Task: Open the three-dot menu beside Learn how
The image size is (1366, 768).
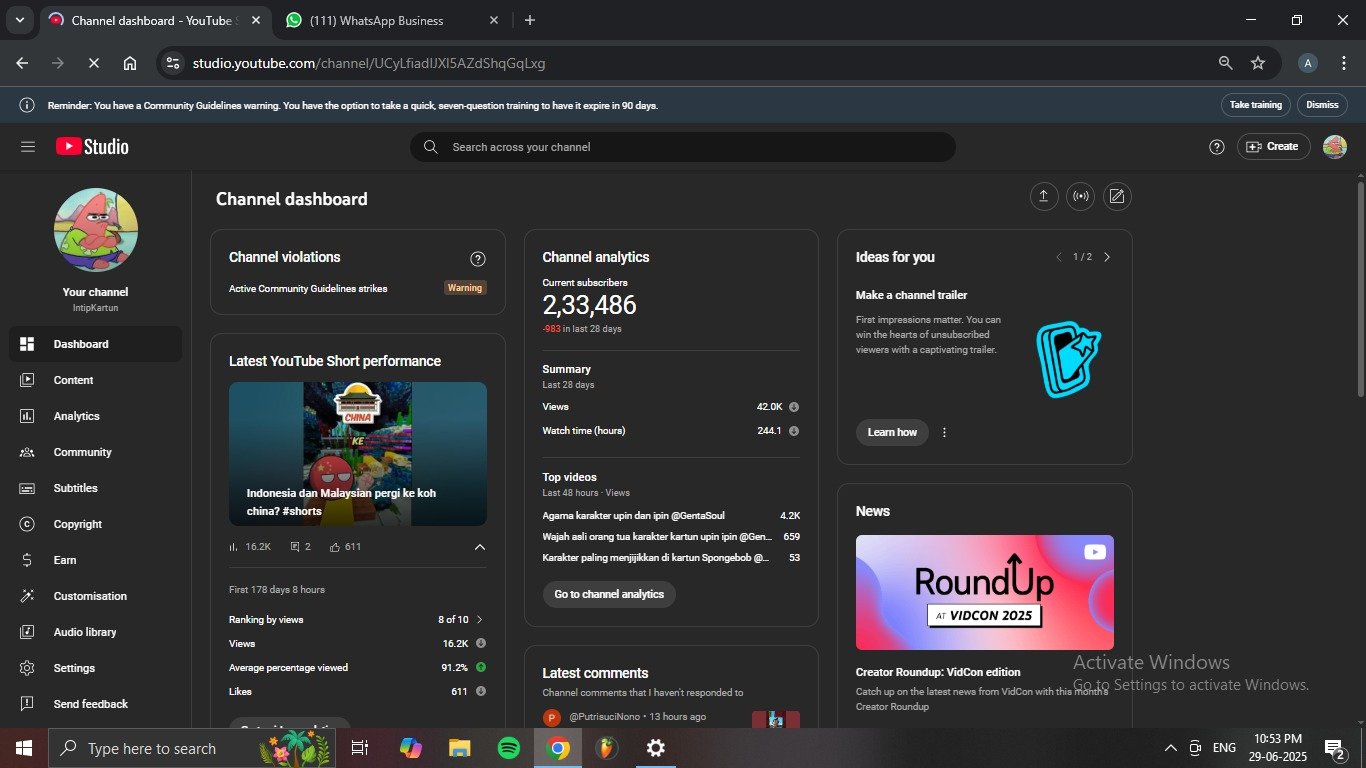Action: [944, 432]
